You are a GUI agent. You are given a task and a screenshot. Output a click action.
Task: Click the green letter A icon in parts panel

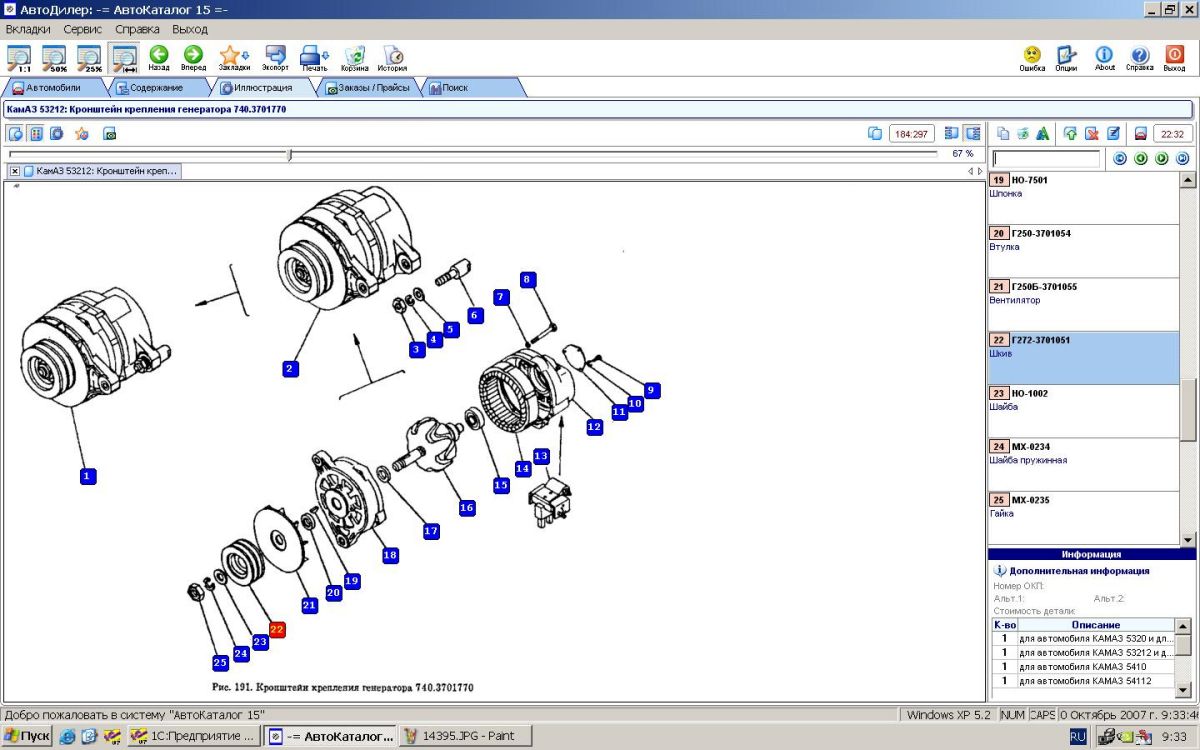point(1042,133)
